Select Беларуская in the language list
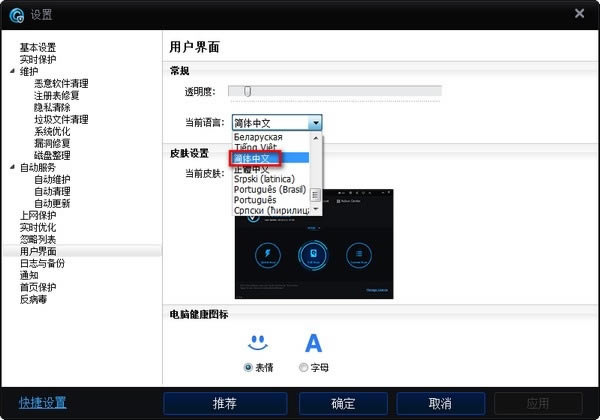 coord(271,137)
